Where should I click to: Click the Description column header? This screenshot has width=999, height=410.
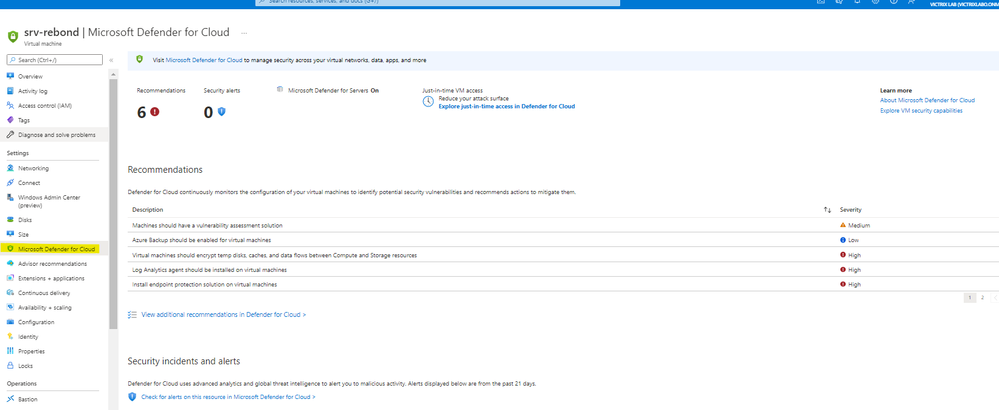point(148,209)
